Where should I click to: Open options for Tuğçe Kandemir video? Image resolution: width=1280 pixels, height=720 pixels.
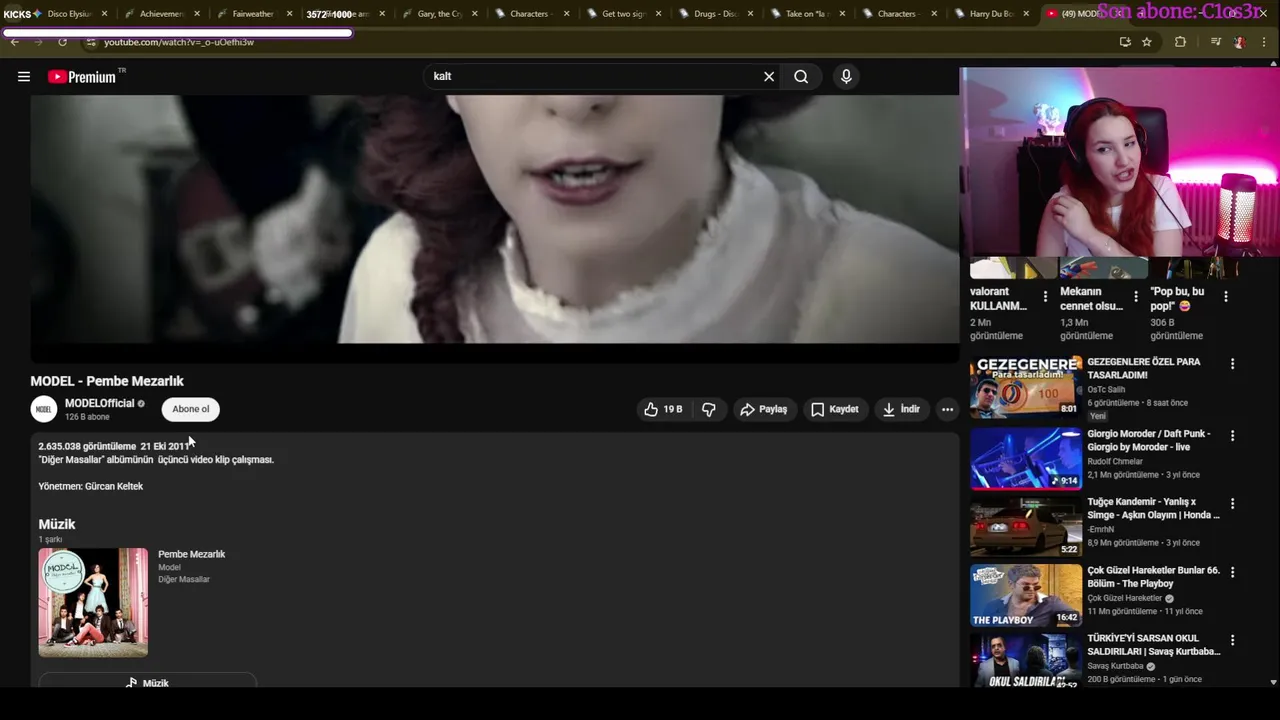[x=1232, y=504]
